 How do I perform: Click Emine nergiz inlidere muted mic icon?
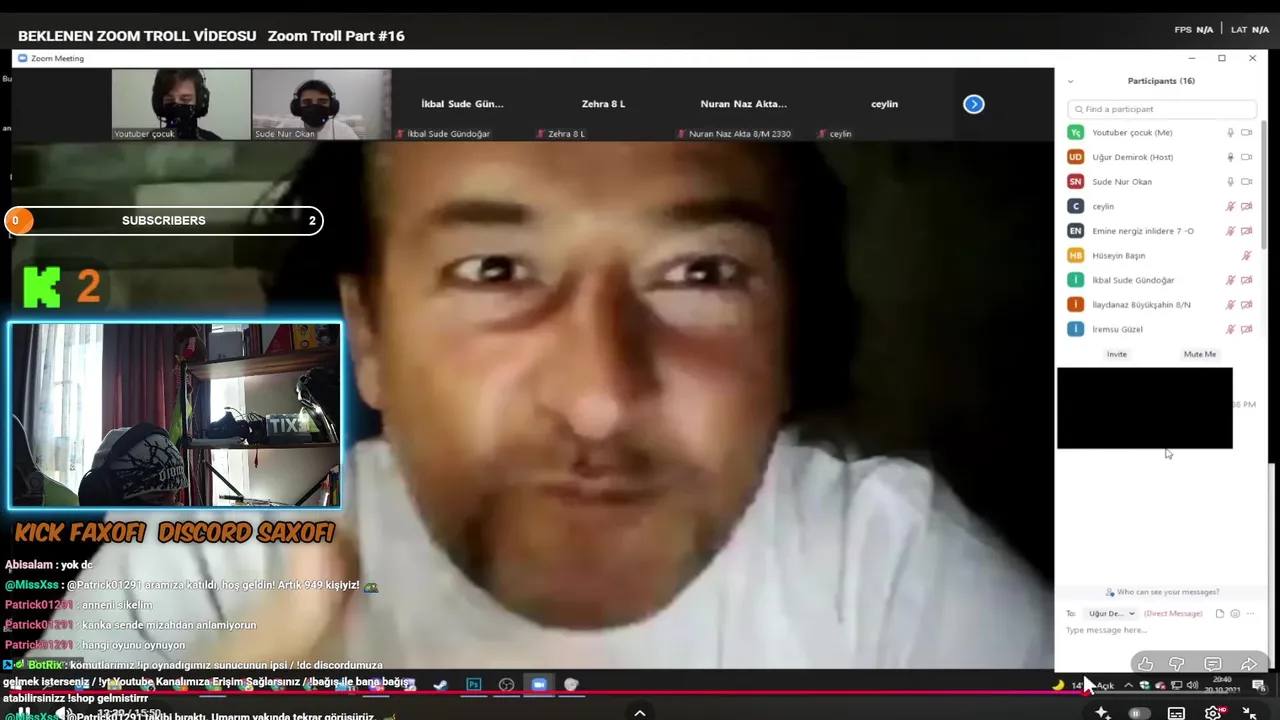(x=1231, y=231)
